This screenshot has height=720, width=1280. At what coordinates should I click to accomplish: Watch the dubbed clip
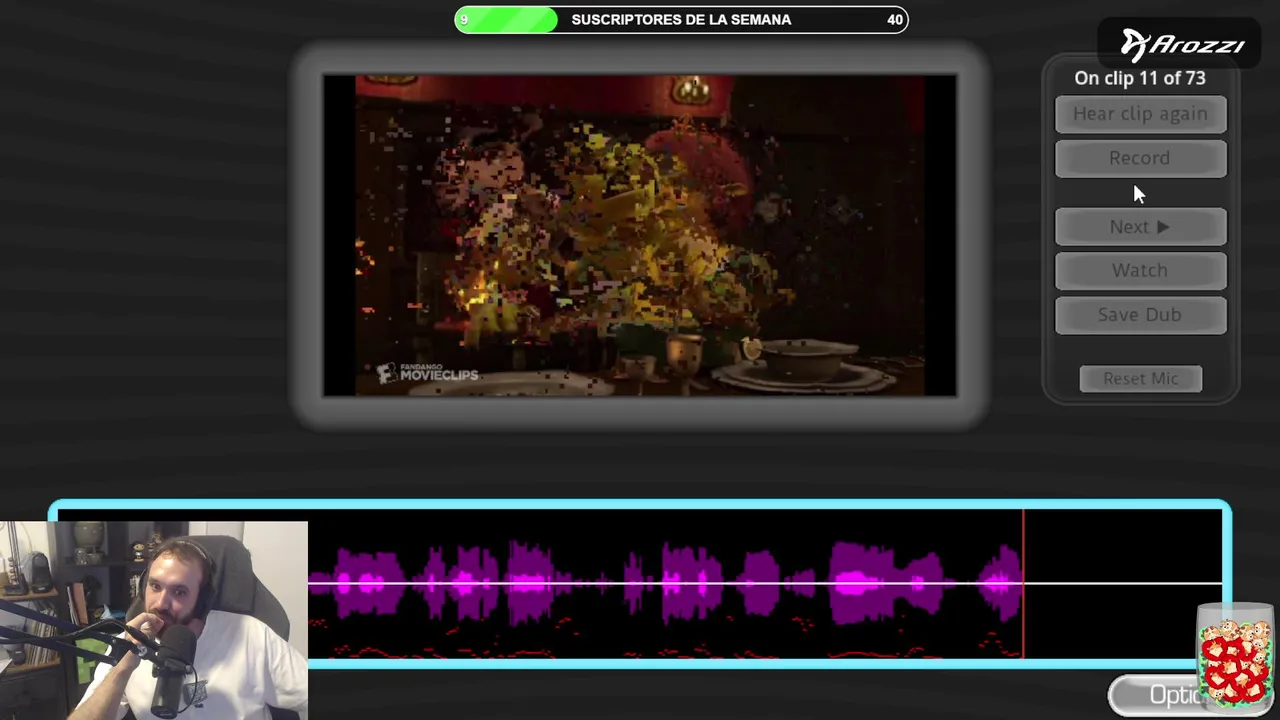(x=1140, y=270)
